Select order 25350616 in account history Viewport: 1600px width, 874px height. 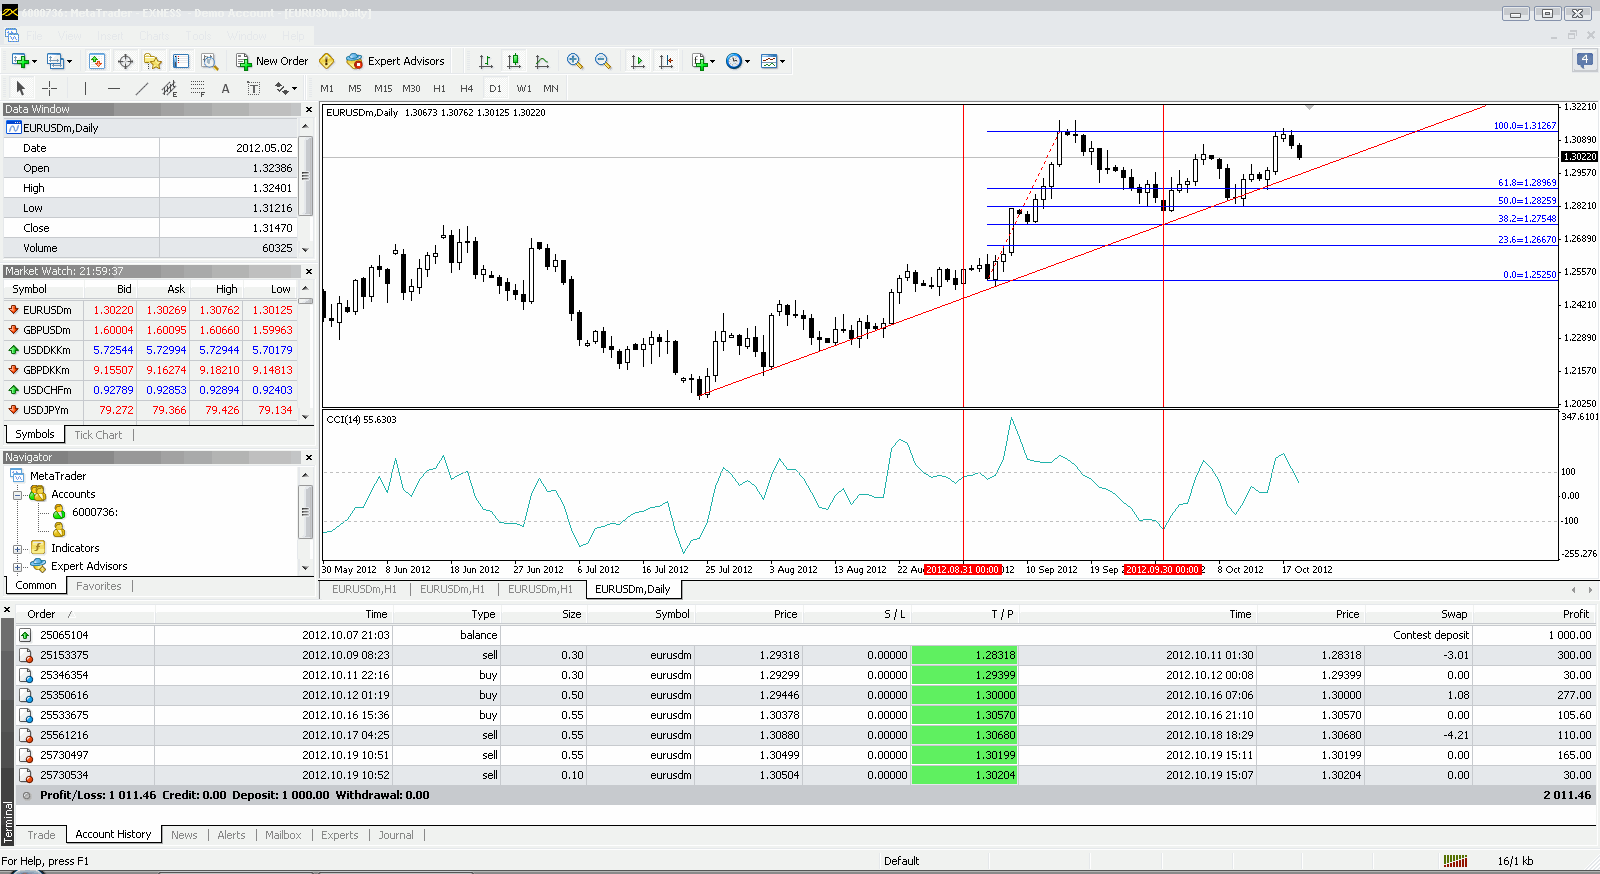805,695
